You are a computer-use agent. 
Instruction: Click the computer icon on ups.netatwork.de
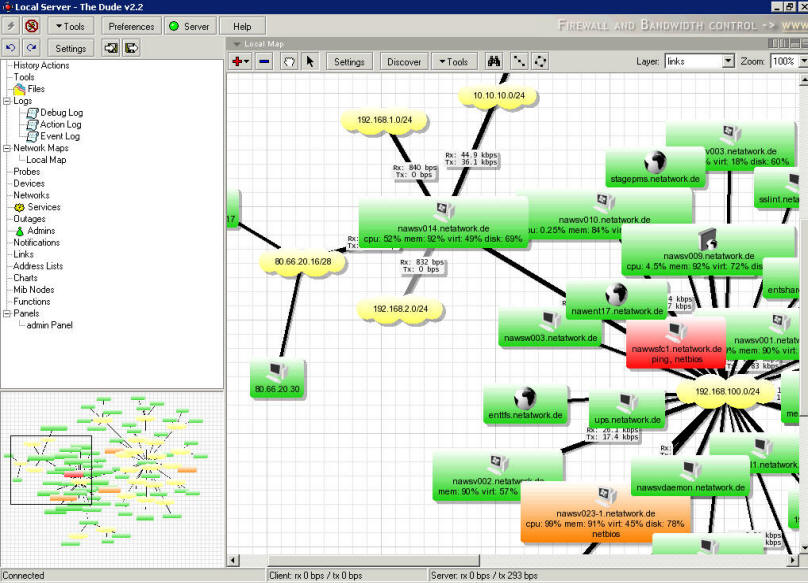pos(627,402)
